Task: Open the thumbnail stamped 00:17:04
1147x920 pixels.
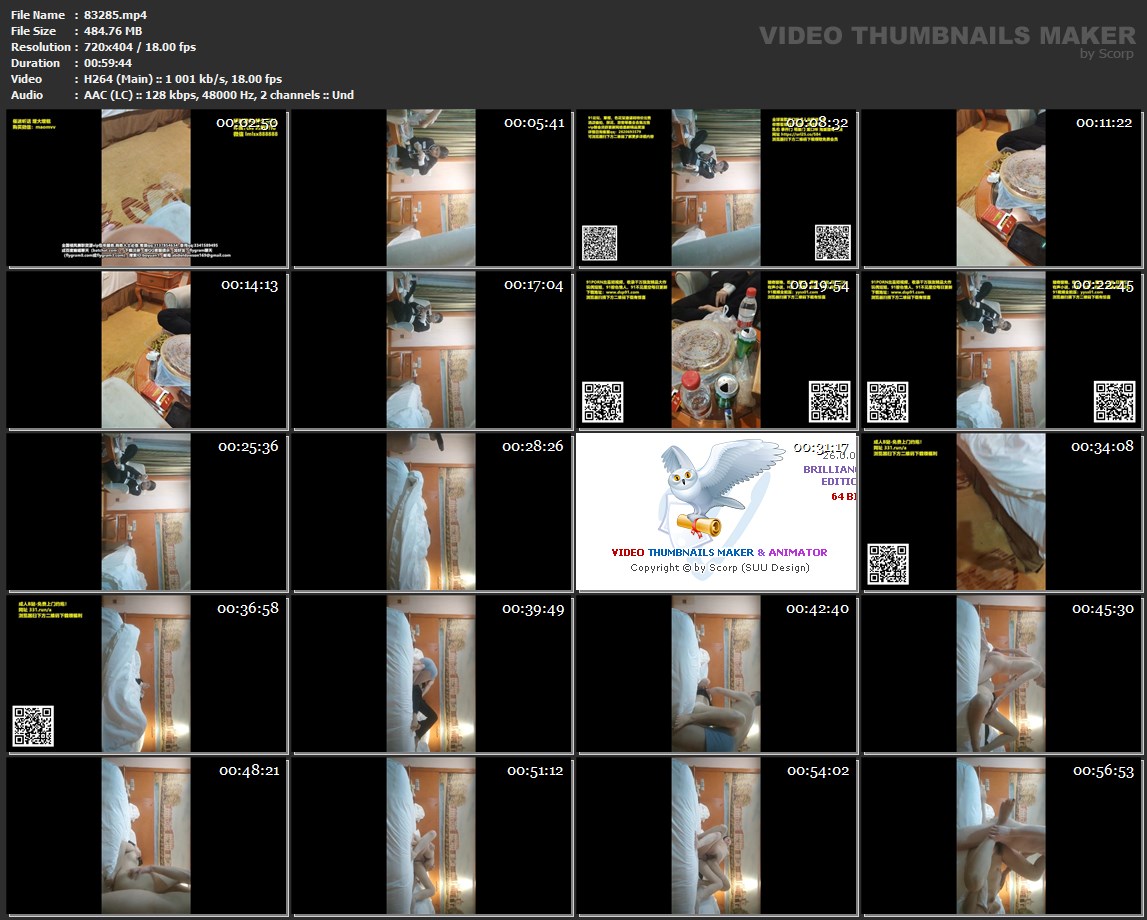Action: [431, 350]
